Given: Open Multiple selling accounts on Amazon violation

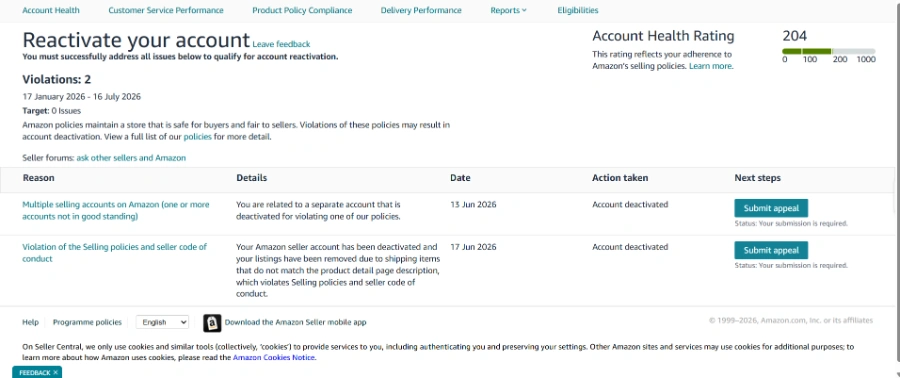Looking at the screenshot, I should (x=115, y=211).
